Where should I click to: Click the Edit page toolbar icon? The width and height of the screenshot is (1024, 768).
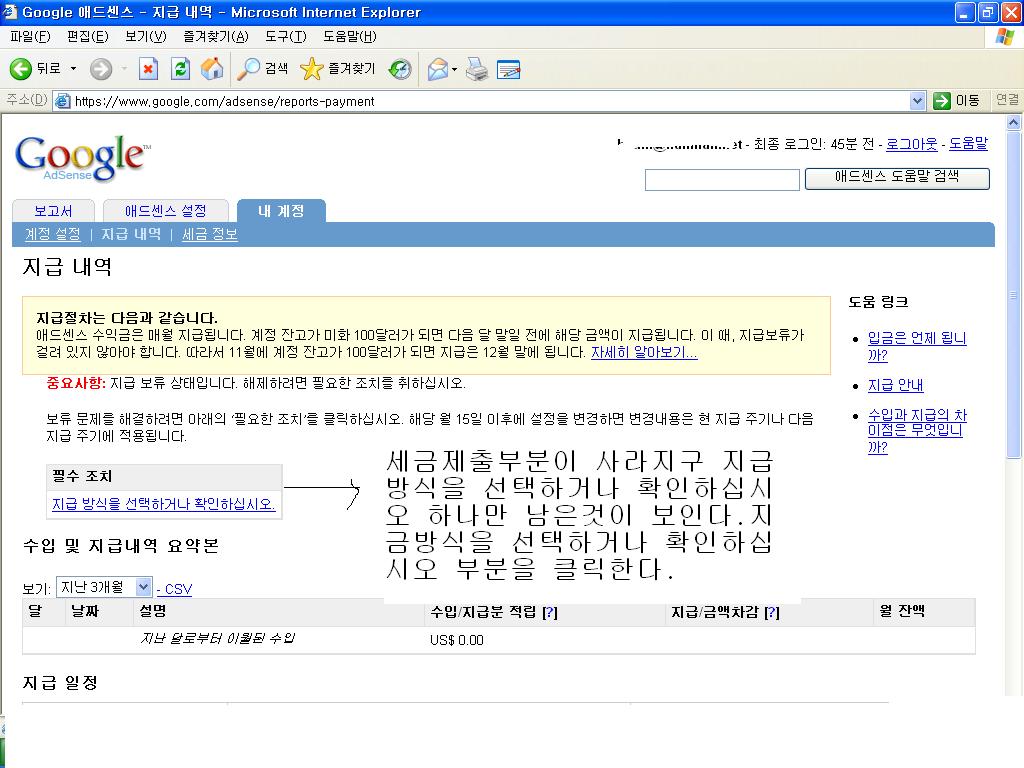(508, 69)
